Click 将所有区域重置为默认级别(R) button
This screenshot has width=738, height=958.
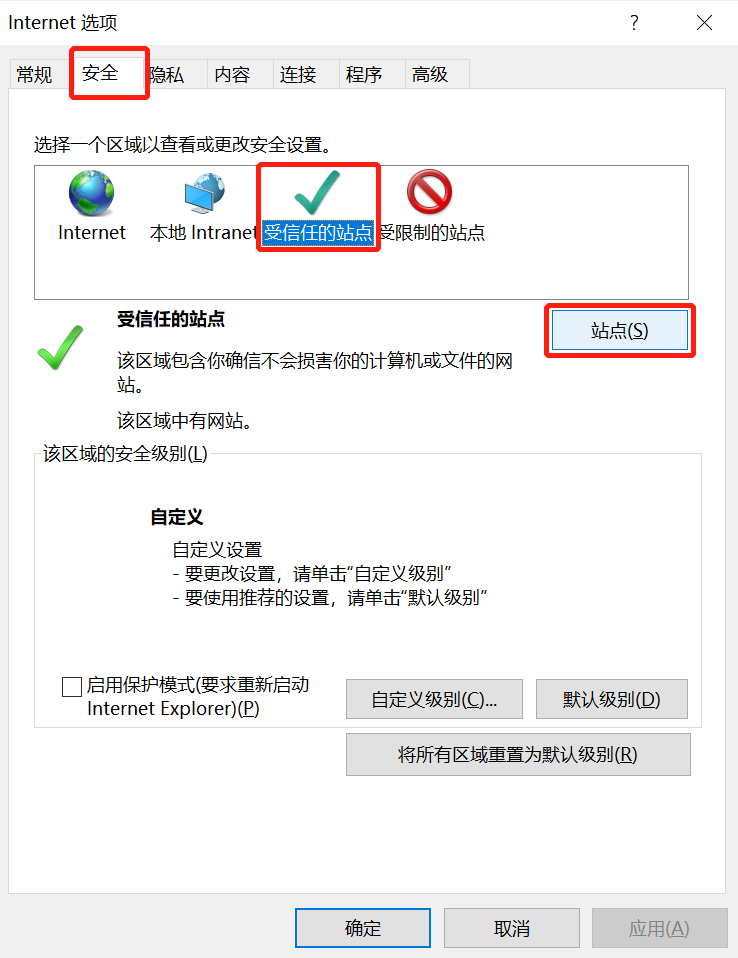coord(518,755)
